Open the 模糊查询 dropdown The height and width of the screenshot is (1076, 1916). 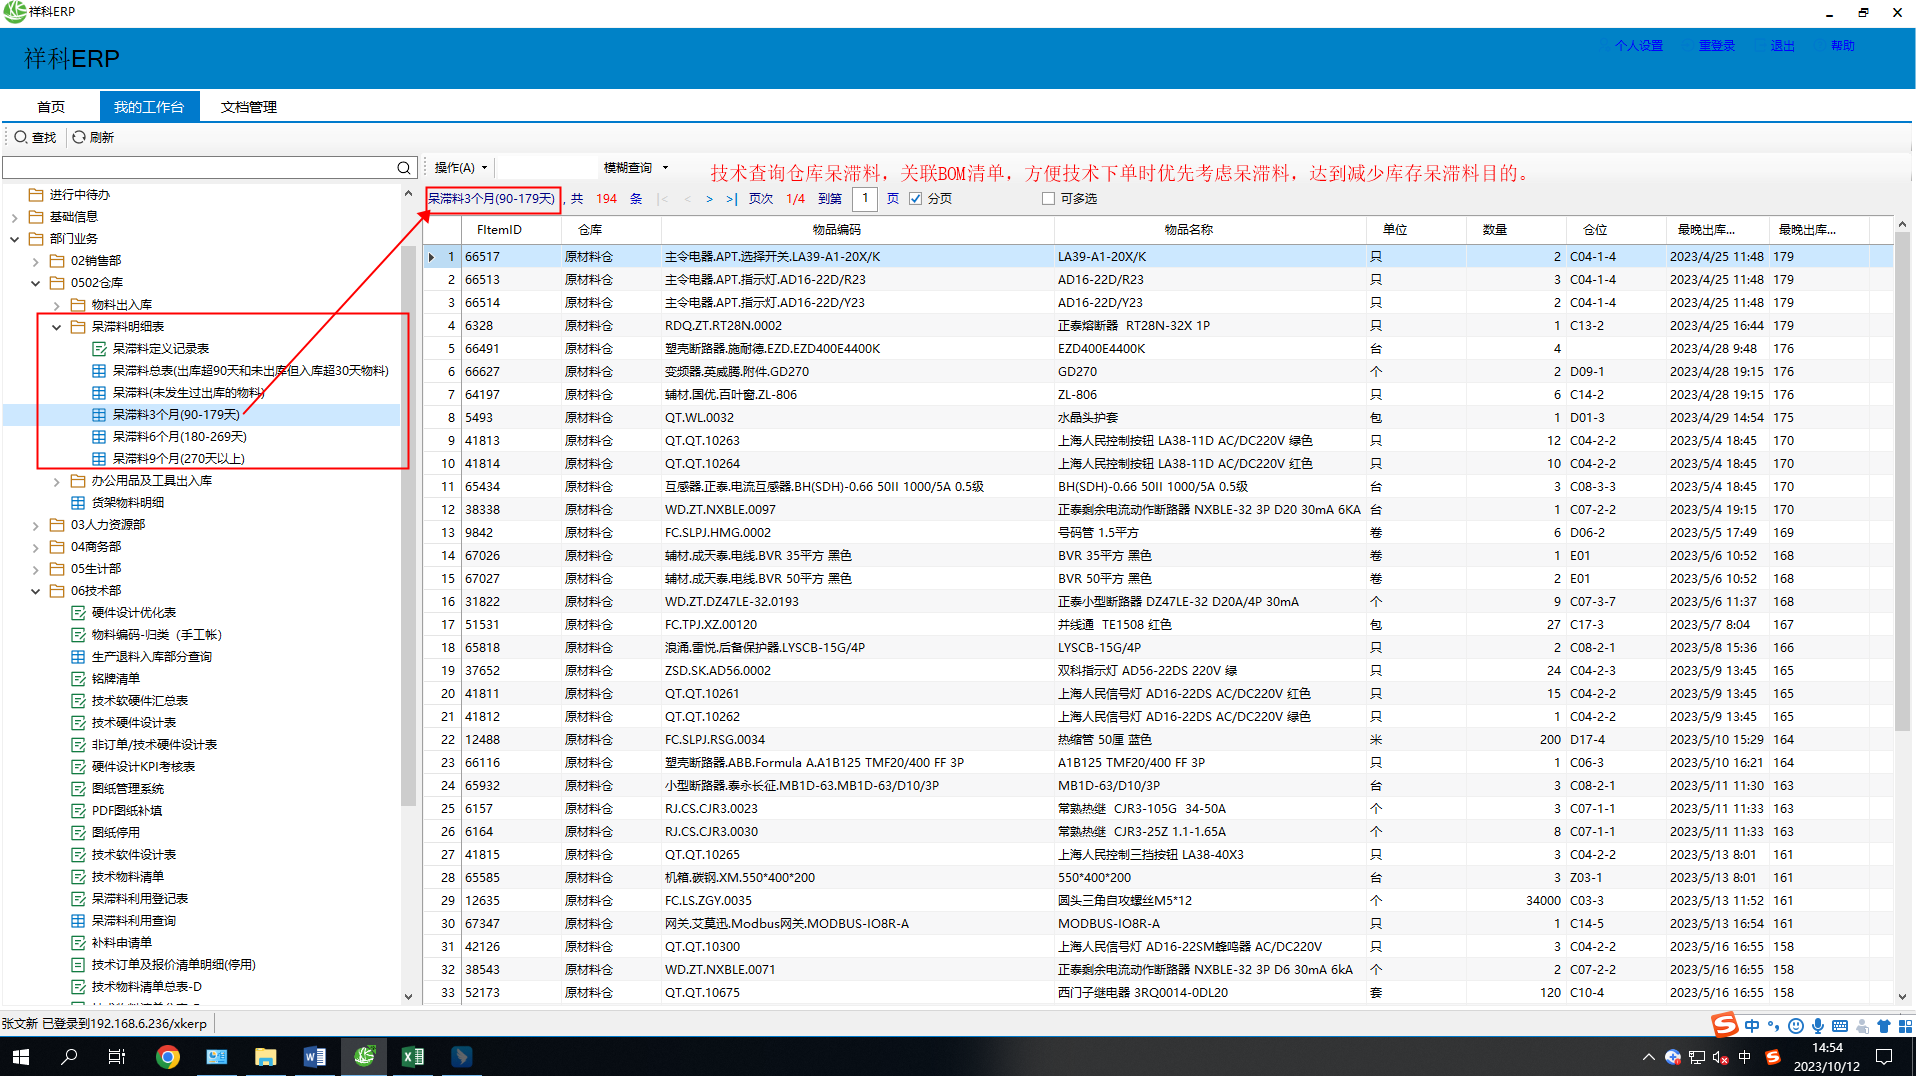pyautogui.click(x=635, y=168)
